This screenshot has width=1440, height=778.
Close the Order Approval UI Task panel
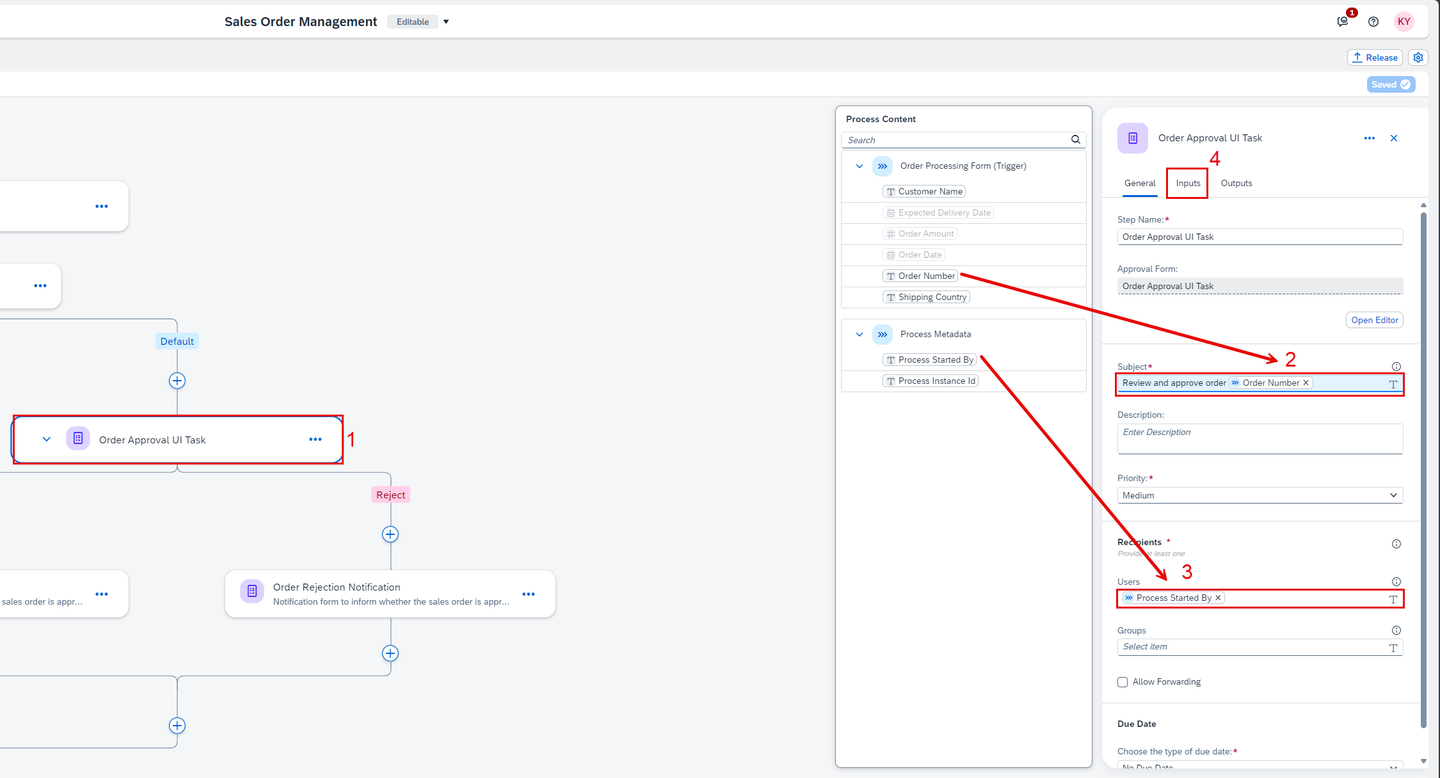point(1394,138)
